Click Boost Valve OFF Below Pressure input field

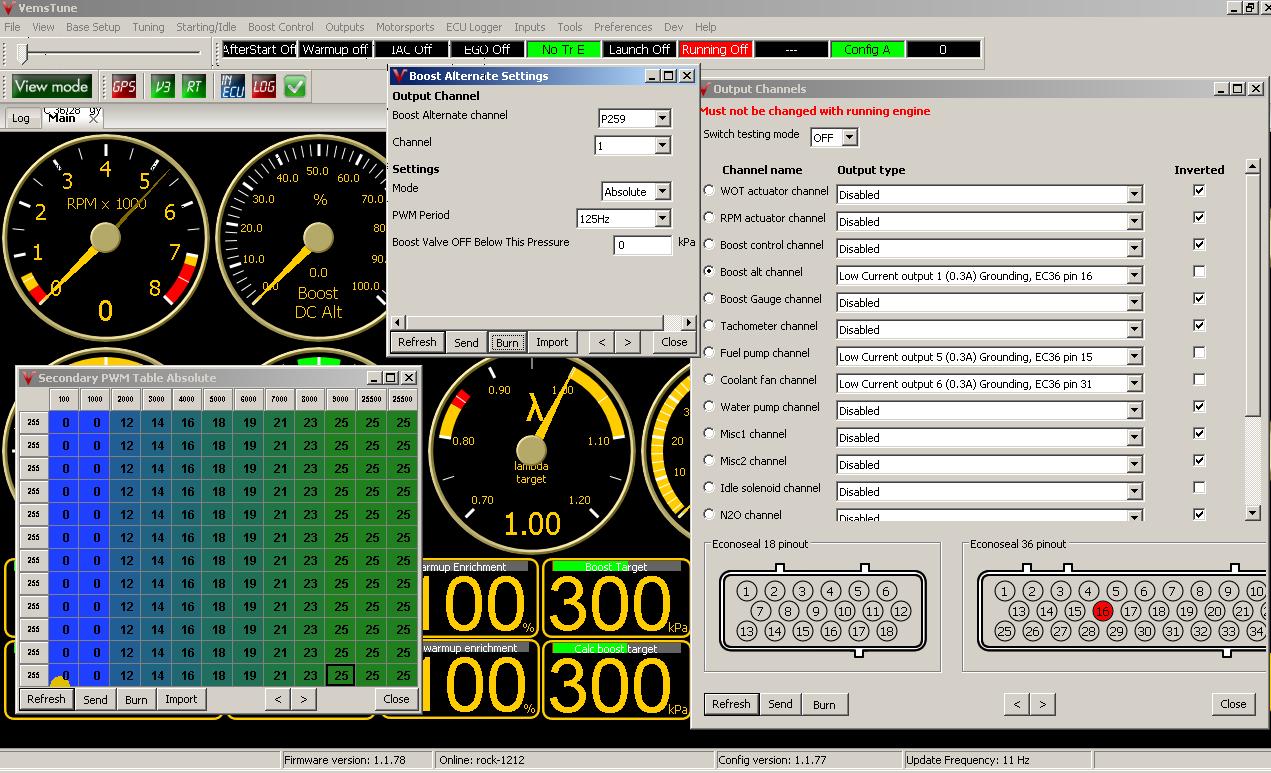pos(643,245)
